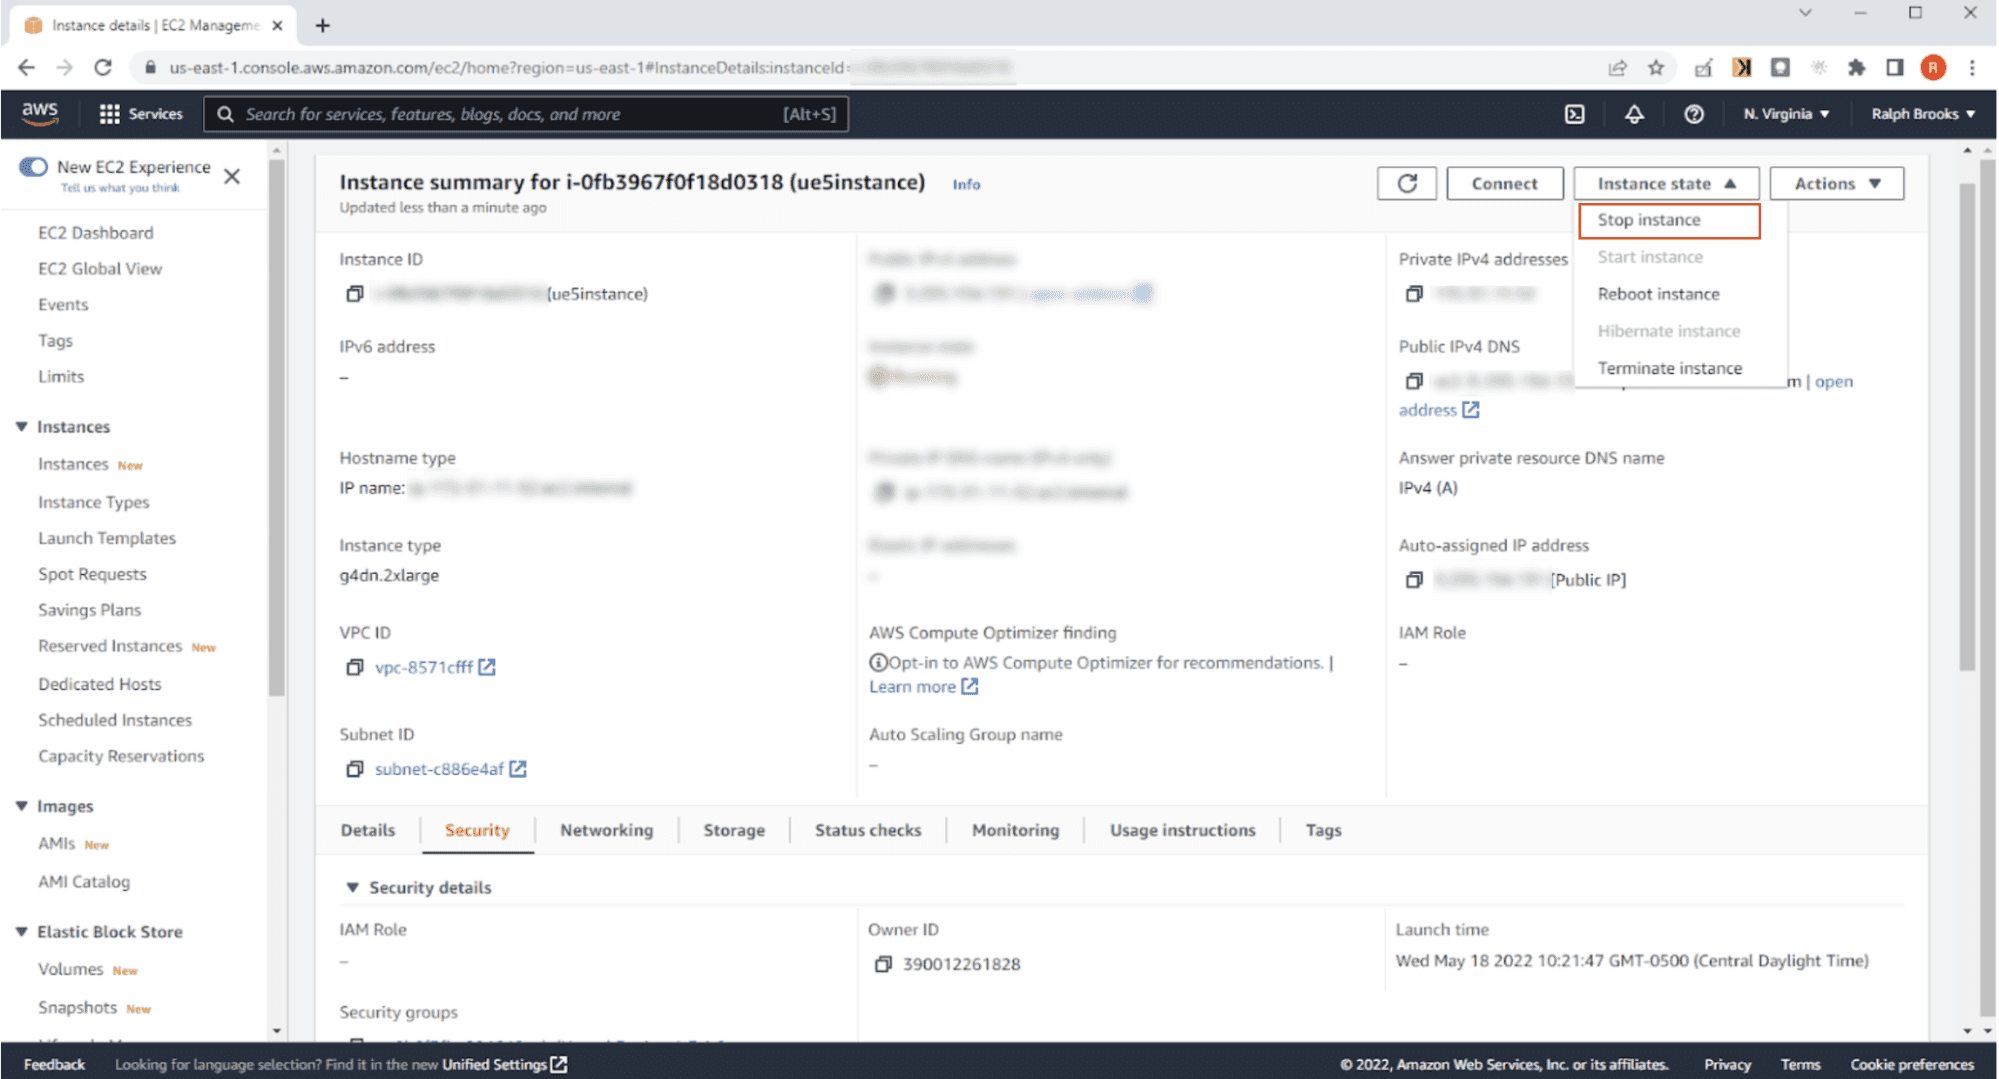Open the subnet external link icon
This screenshot has width=1999, height=1079.
[518, 769]
